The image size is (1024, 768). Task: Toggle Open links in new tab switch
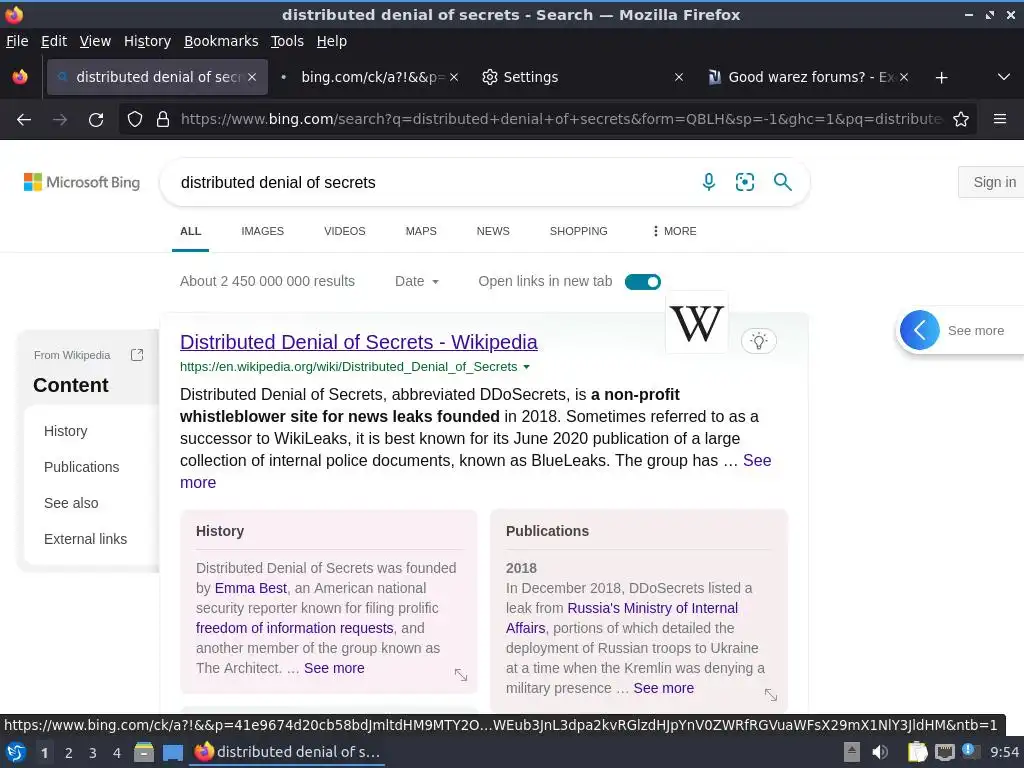tap(643, 281)
